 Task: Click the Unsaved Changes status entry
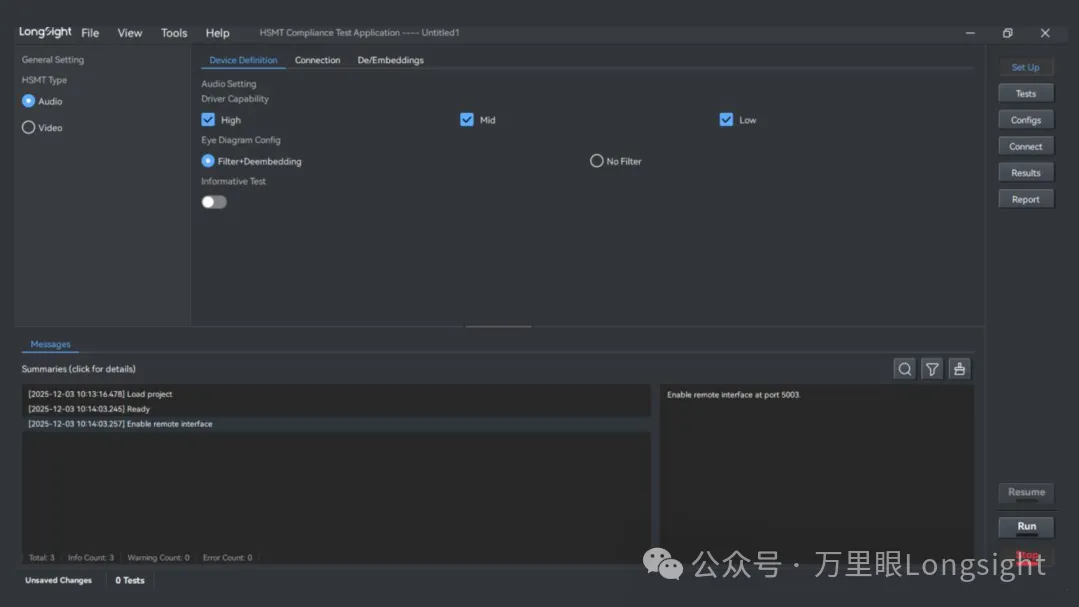[x=58, y=580]
